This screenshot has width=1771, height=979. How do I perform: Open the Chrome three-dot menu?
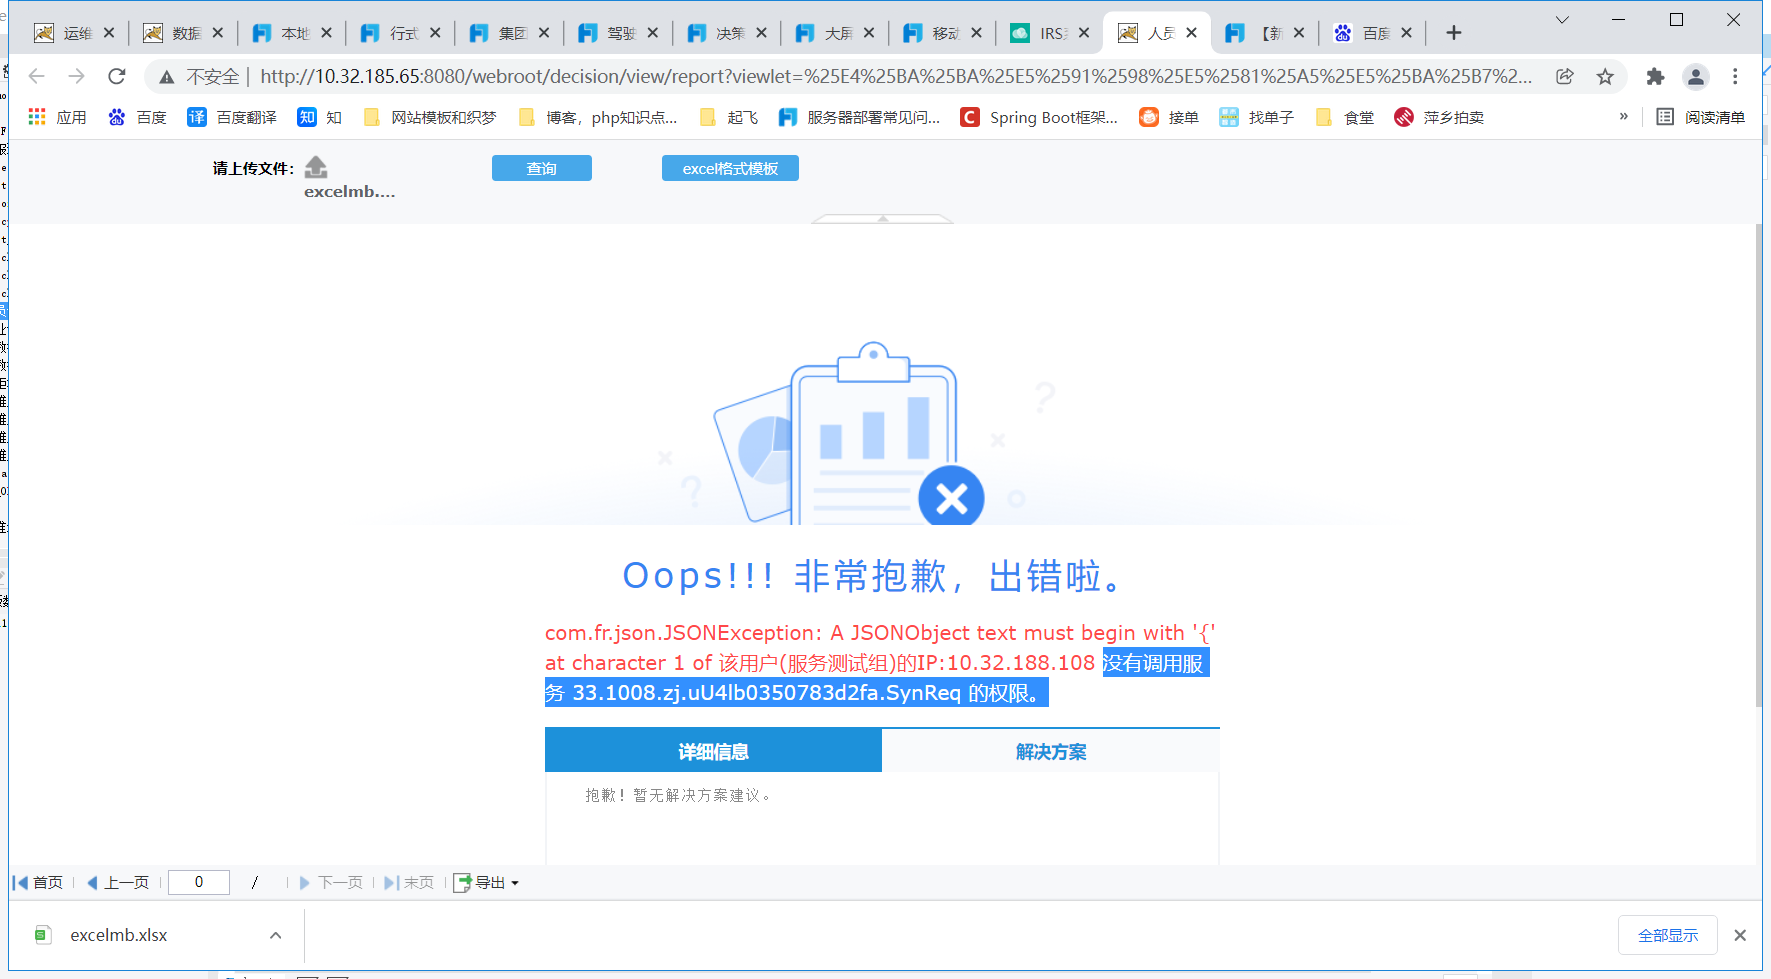(x=1736, y=77)
